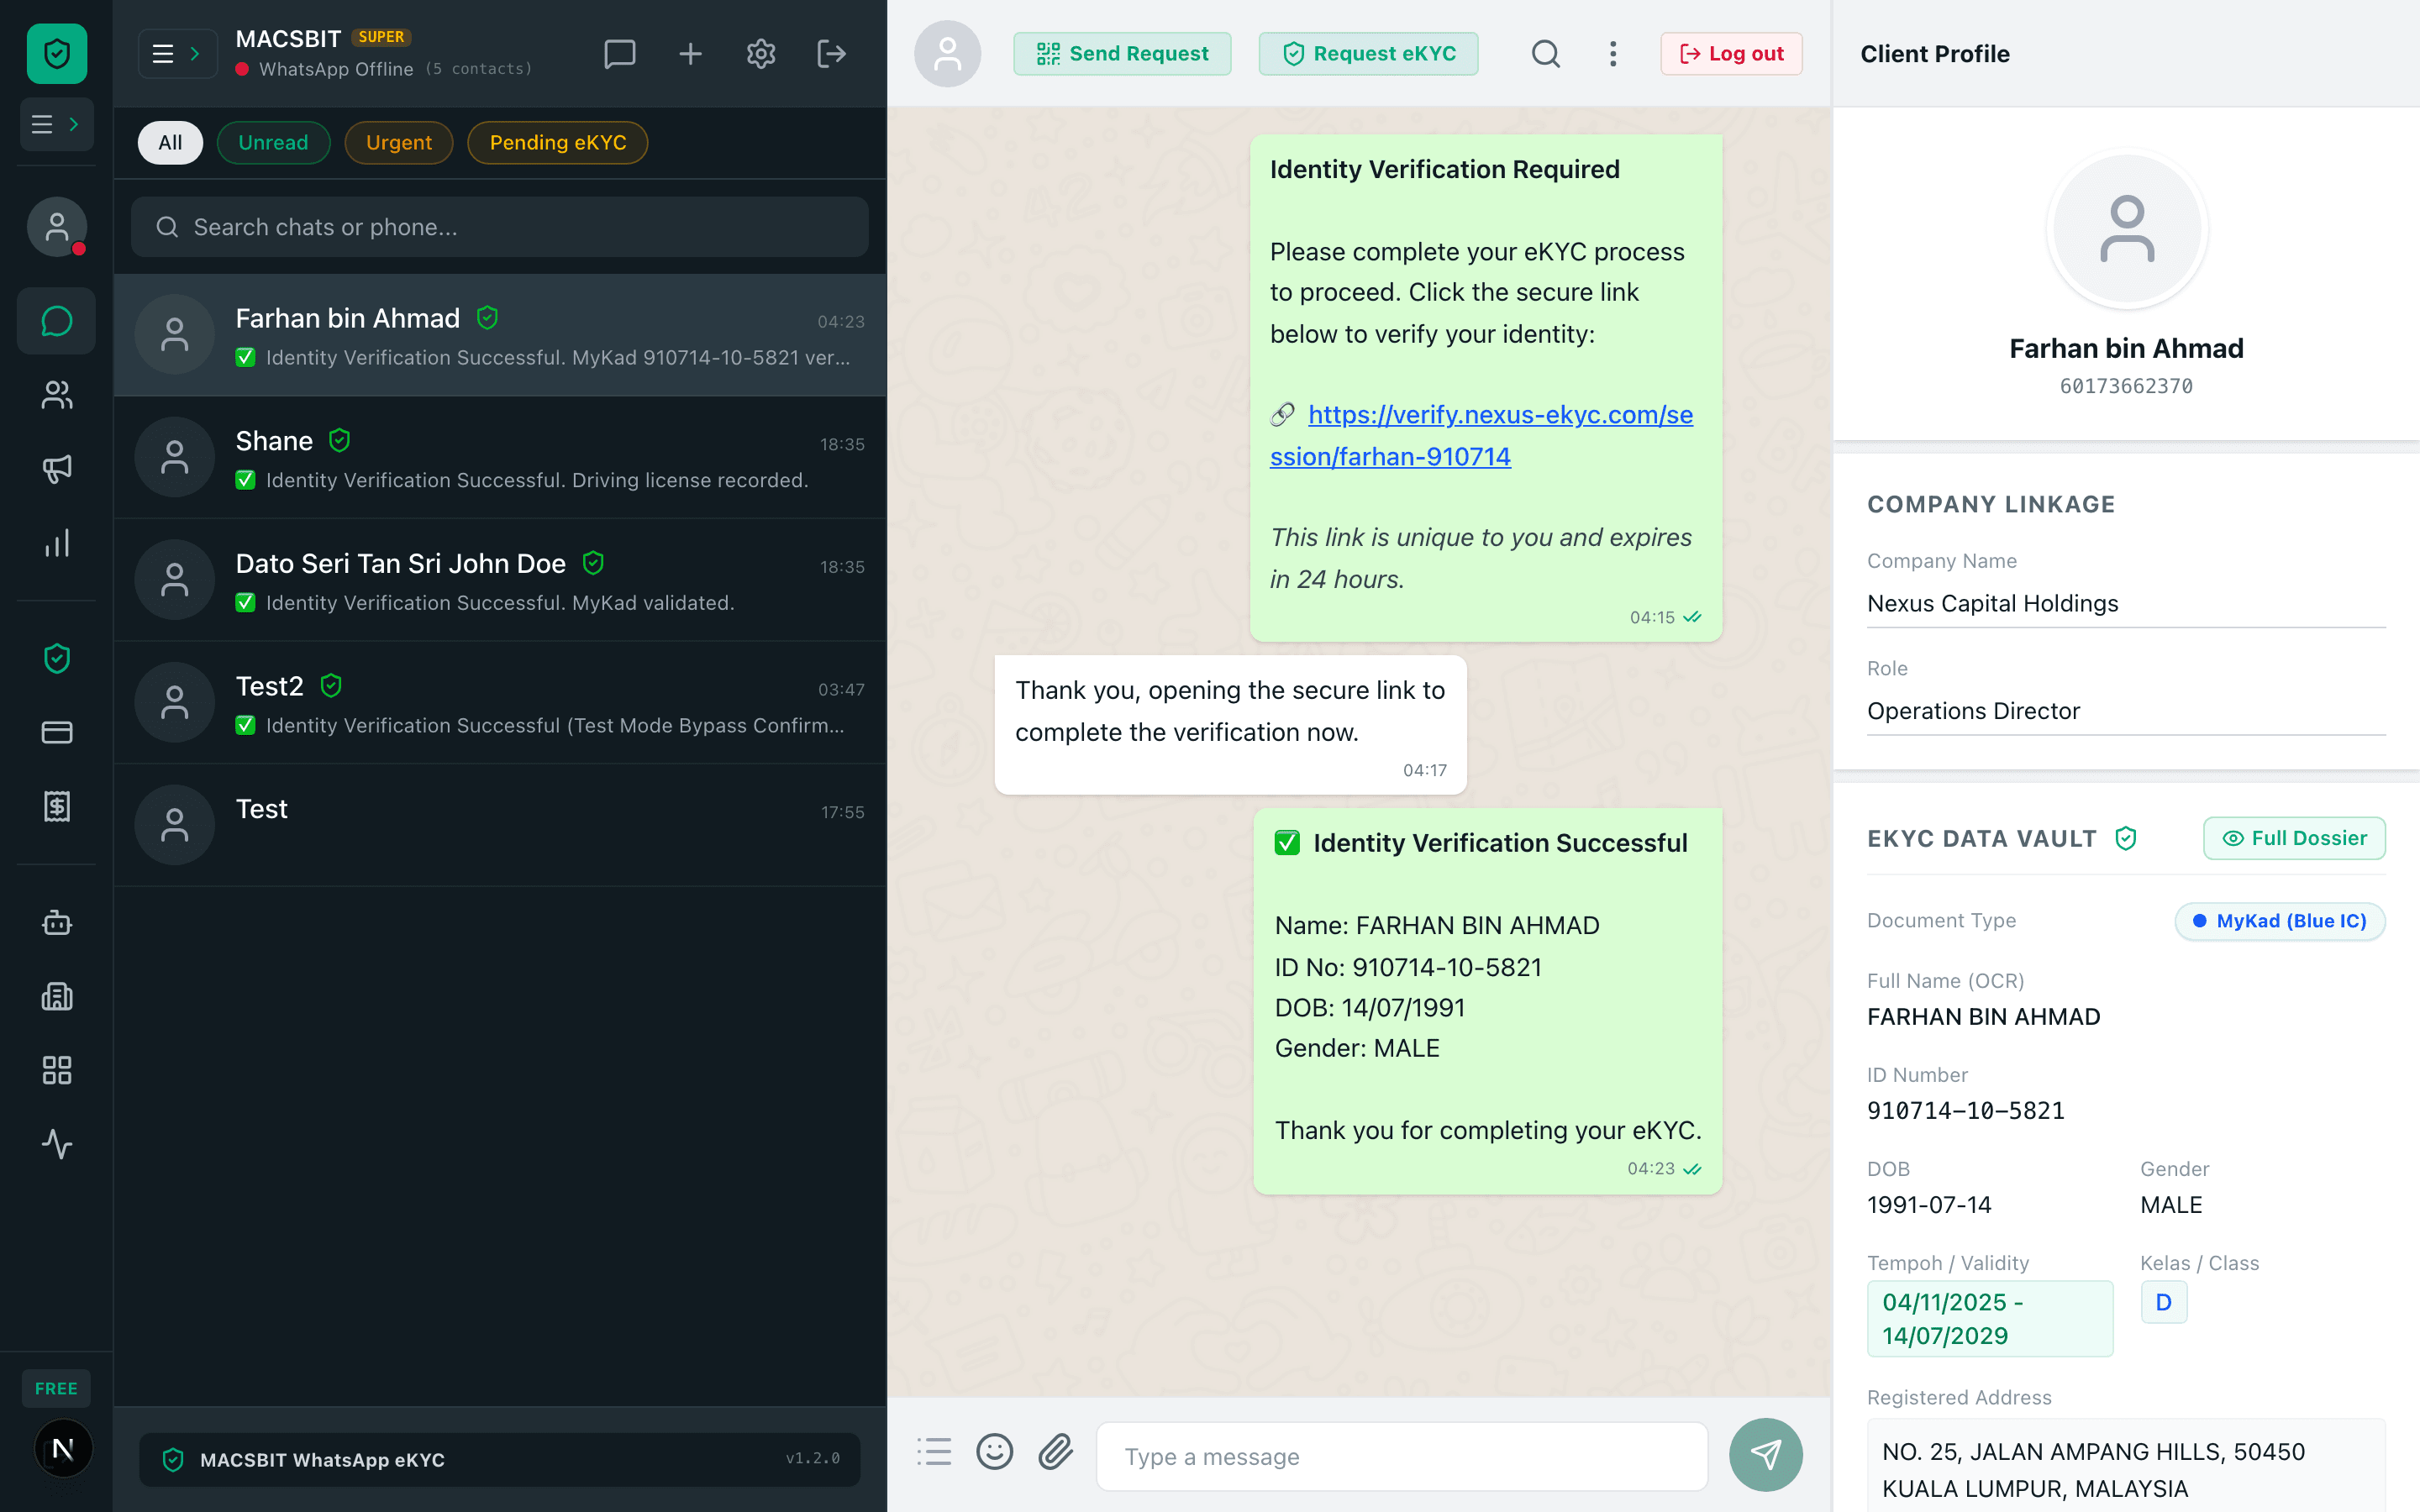2420x1512 pixels.
Task: Open Test2 conversation
Action: (500, 703)
